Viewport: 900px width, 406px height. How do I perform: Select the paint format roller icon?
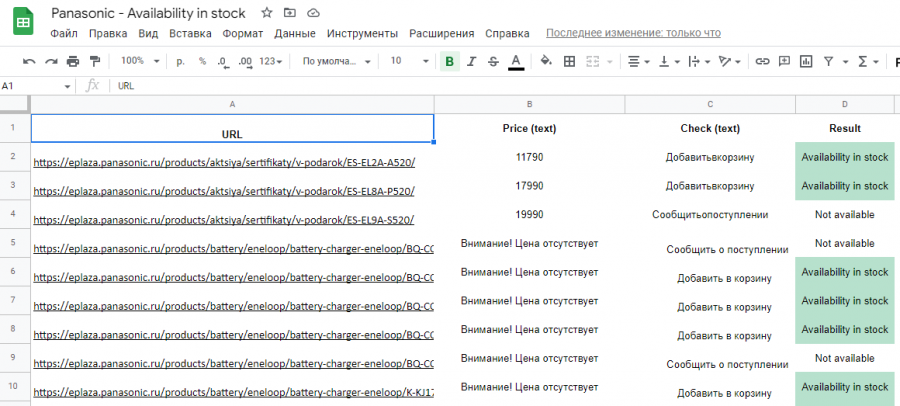coord(95,61)
